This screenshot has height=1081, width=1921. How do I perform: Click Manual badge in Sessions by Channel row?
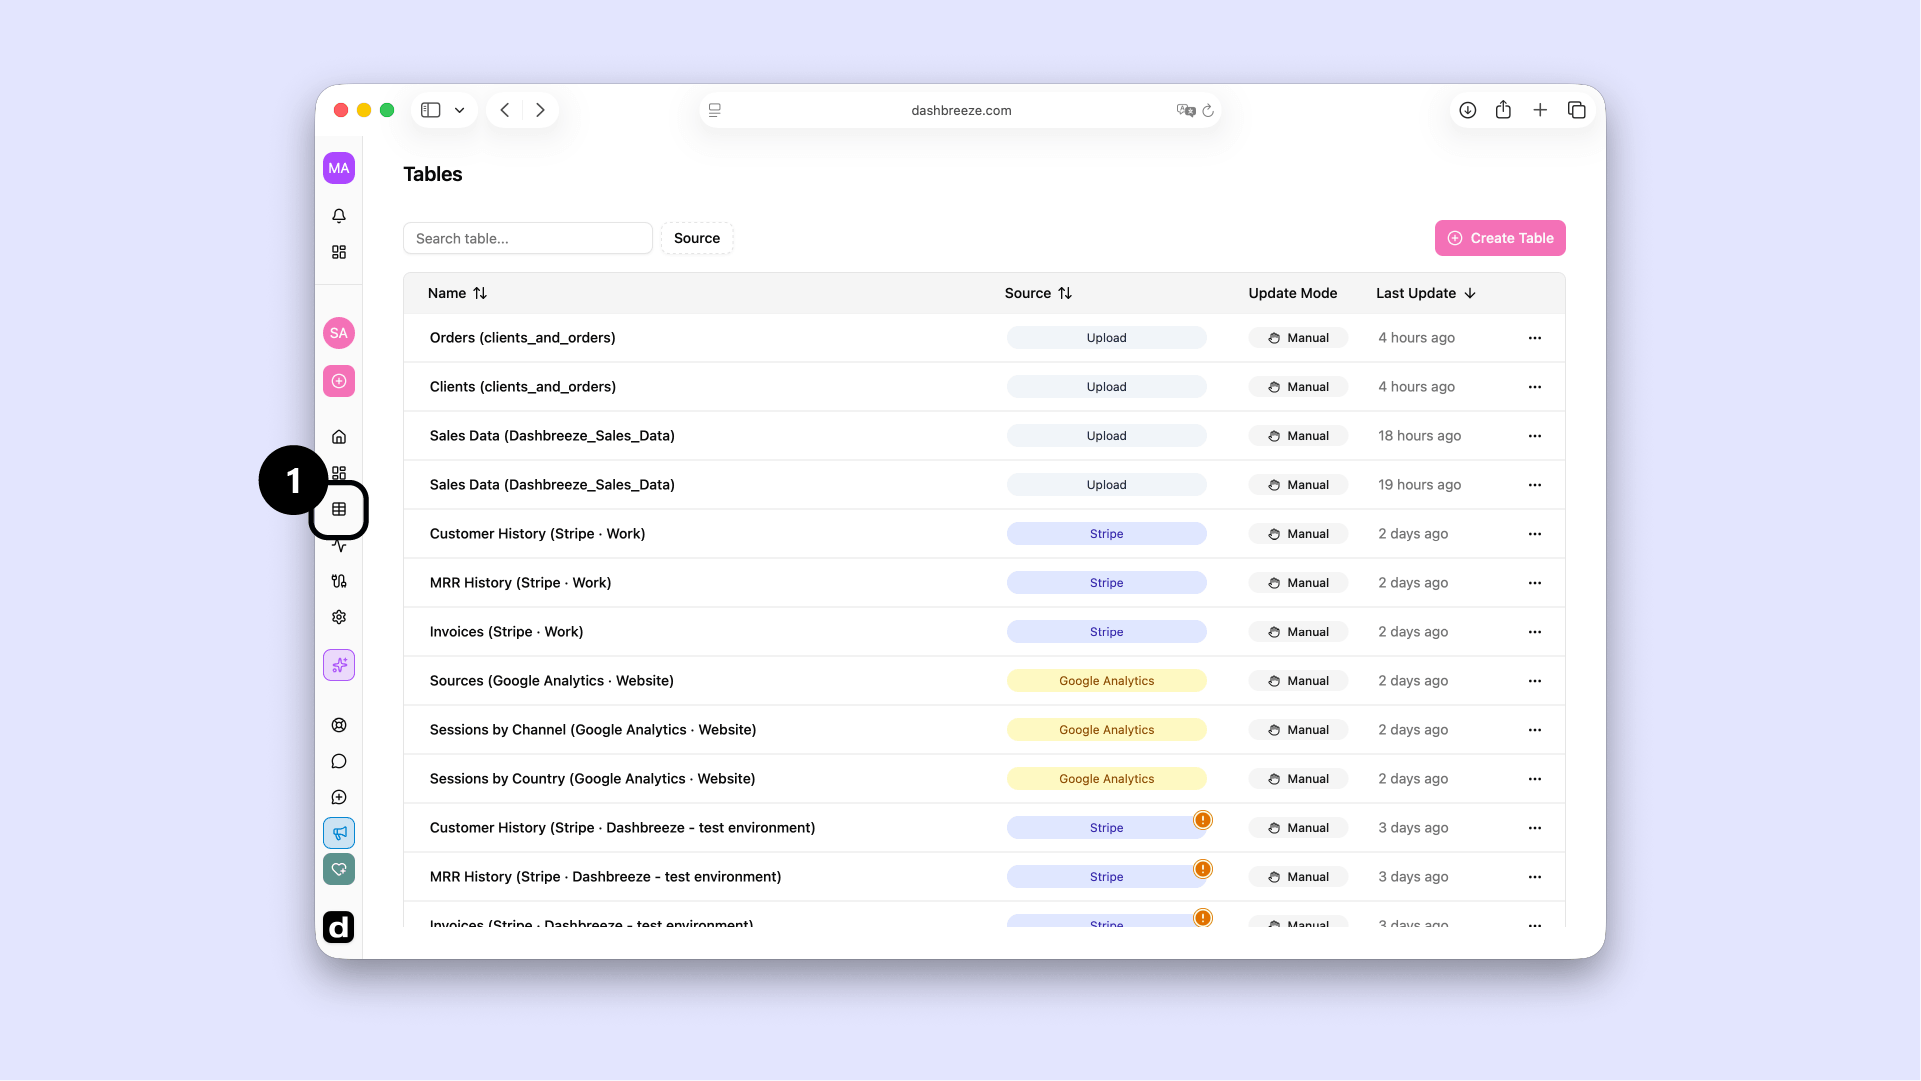(1298, 730)
